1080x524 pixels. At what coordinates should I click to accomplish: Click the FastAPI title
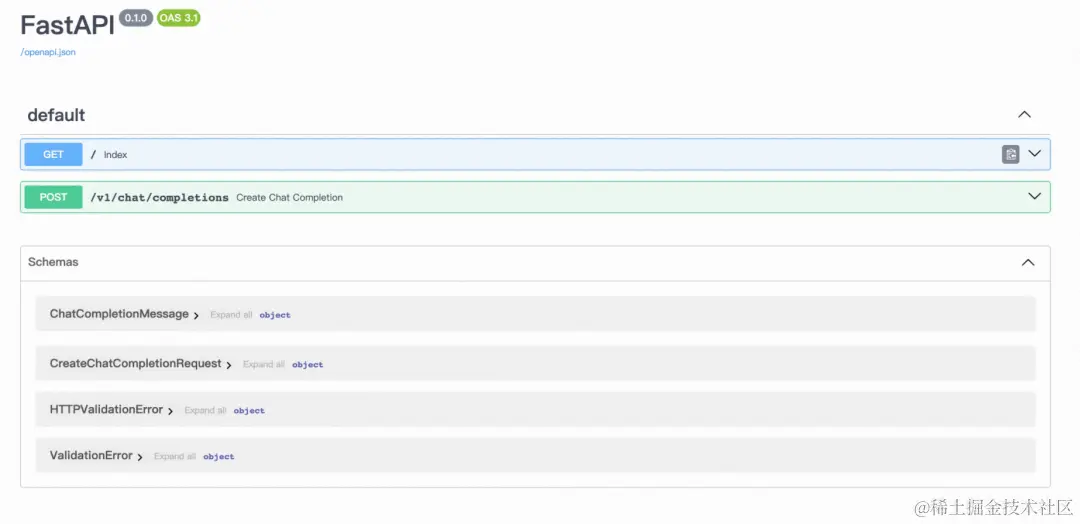point(67,25)
